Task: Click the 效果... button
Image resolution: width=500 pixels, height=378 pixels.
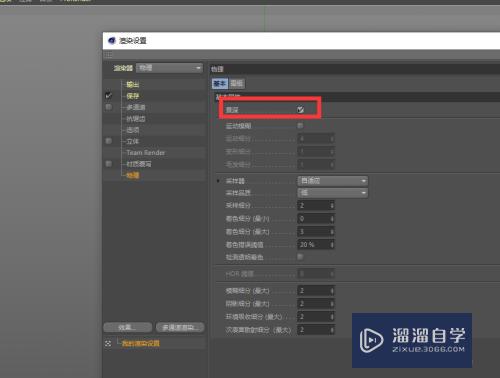Action: click(128, 328)
